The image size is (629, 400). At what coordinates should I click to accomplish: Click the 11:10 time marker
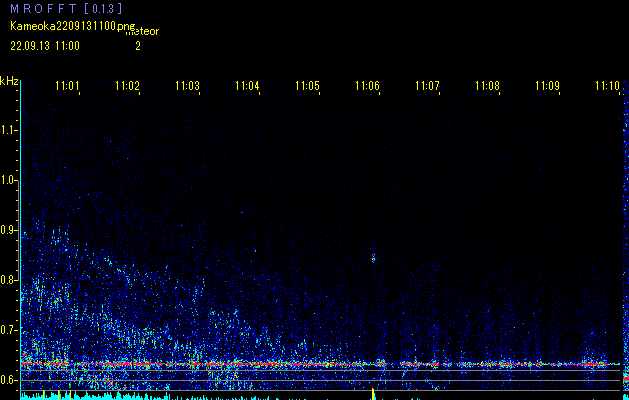(x=607, y=86)
